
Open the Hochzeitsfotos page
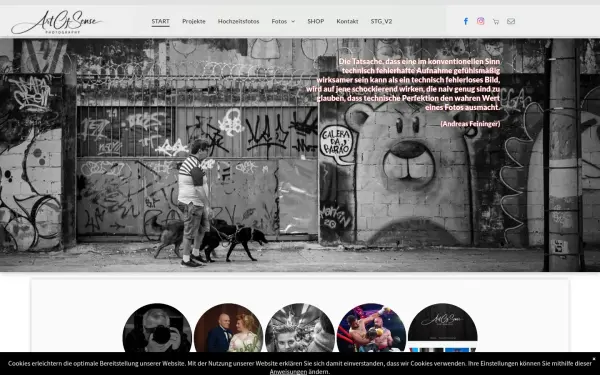[x=238, y=21]
